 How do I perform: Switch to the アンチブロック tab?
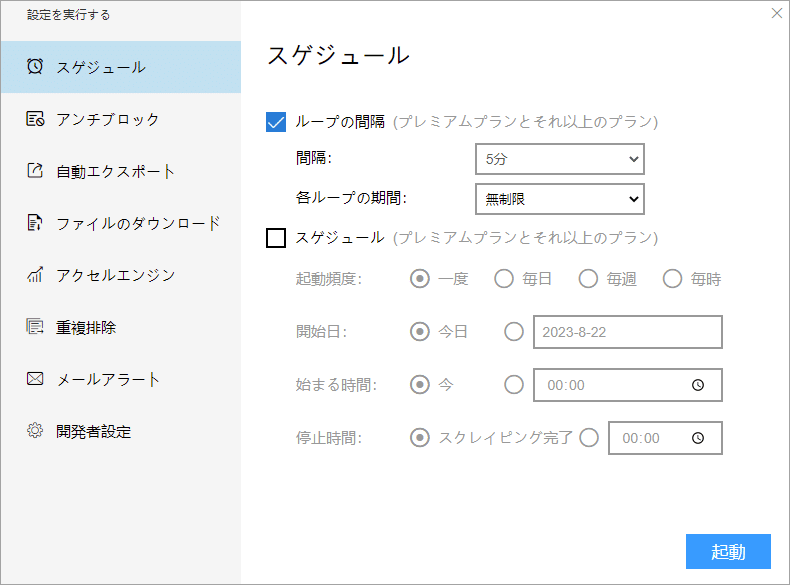tap(107, 119)
